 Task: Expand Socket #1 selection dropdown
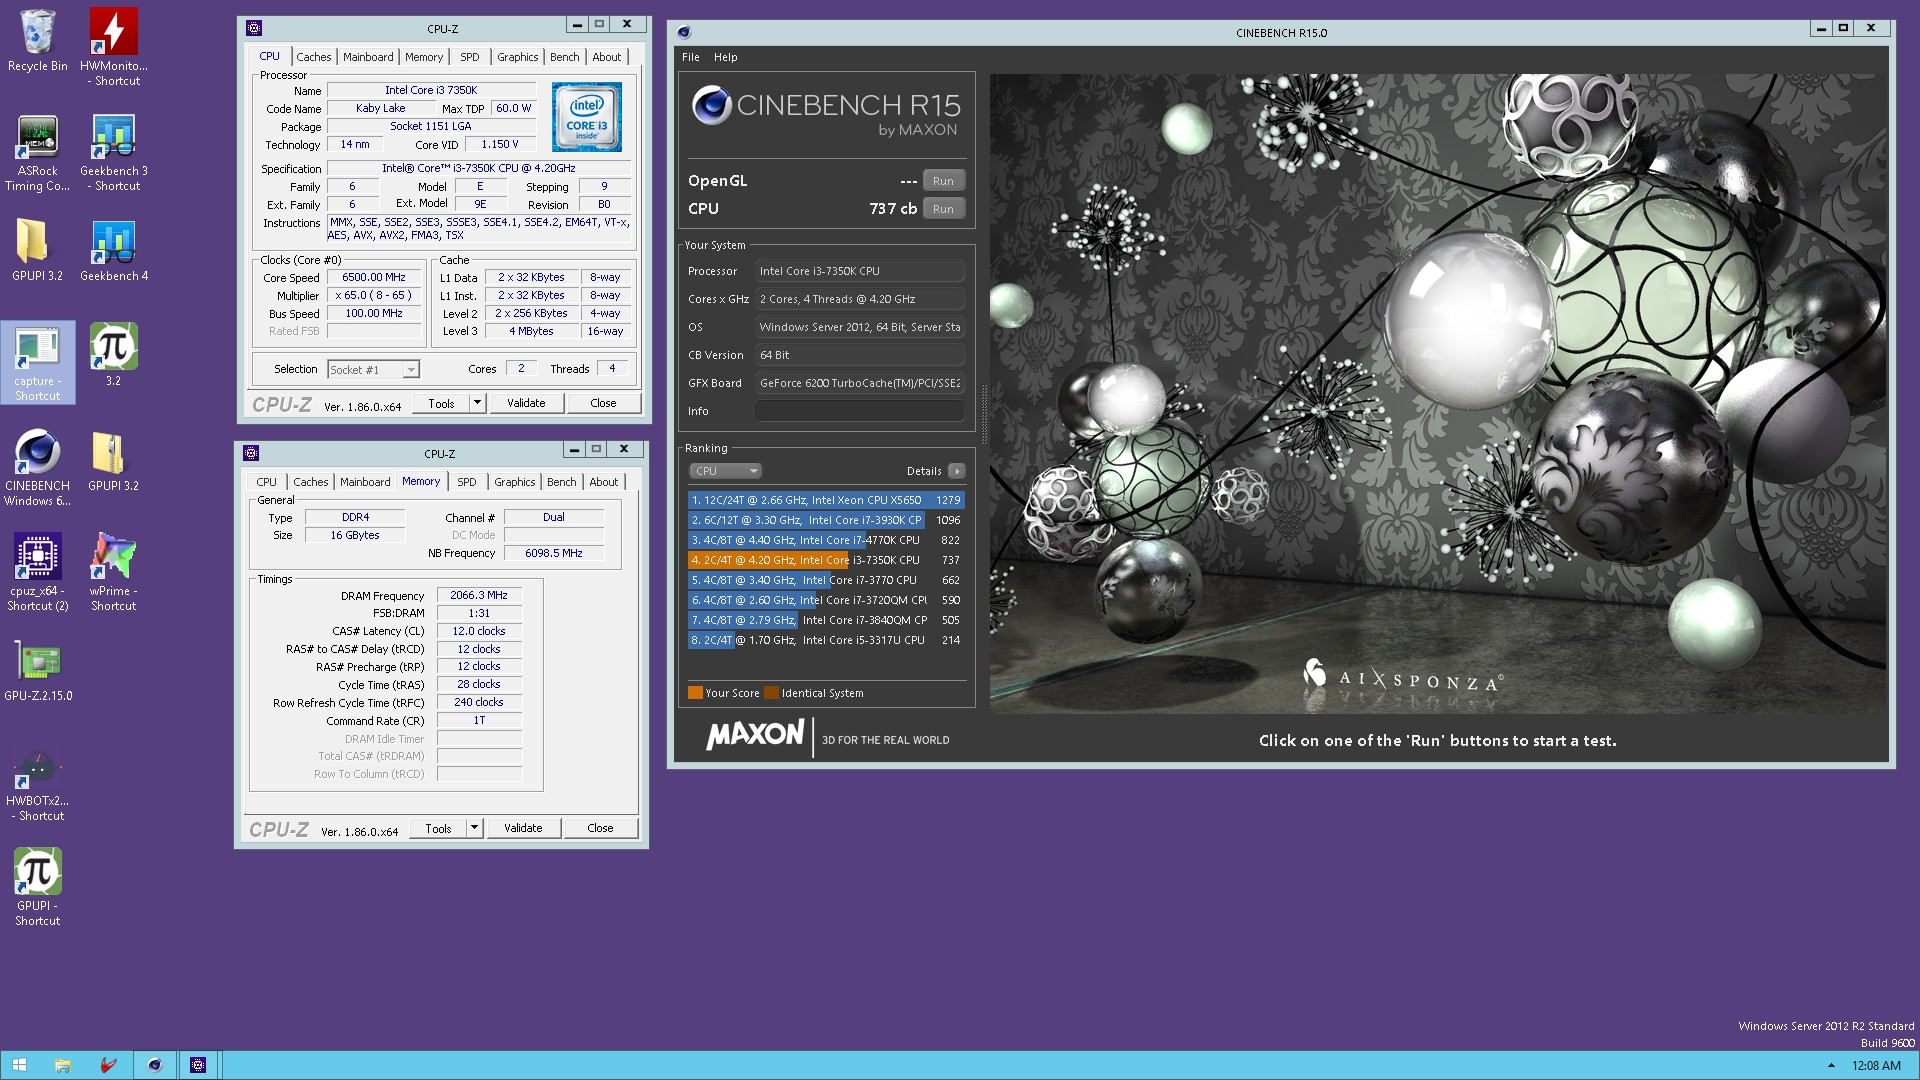point(410,370)
